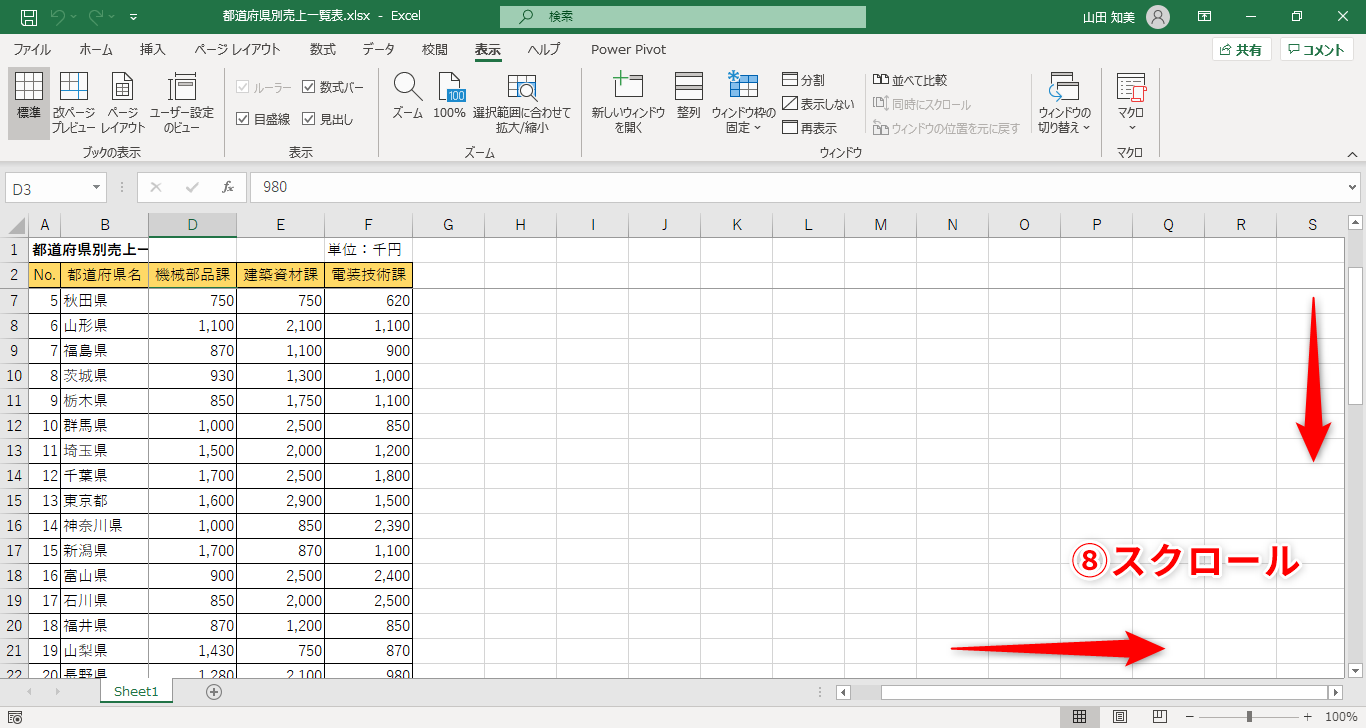This screenshot has height=728, width=1366.
Task: Open Quick Access Toolbar customize dropdown
Action: [x=134, y=17]
